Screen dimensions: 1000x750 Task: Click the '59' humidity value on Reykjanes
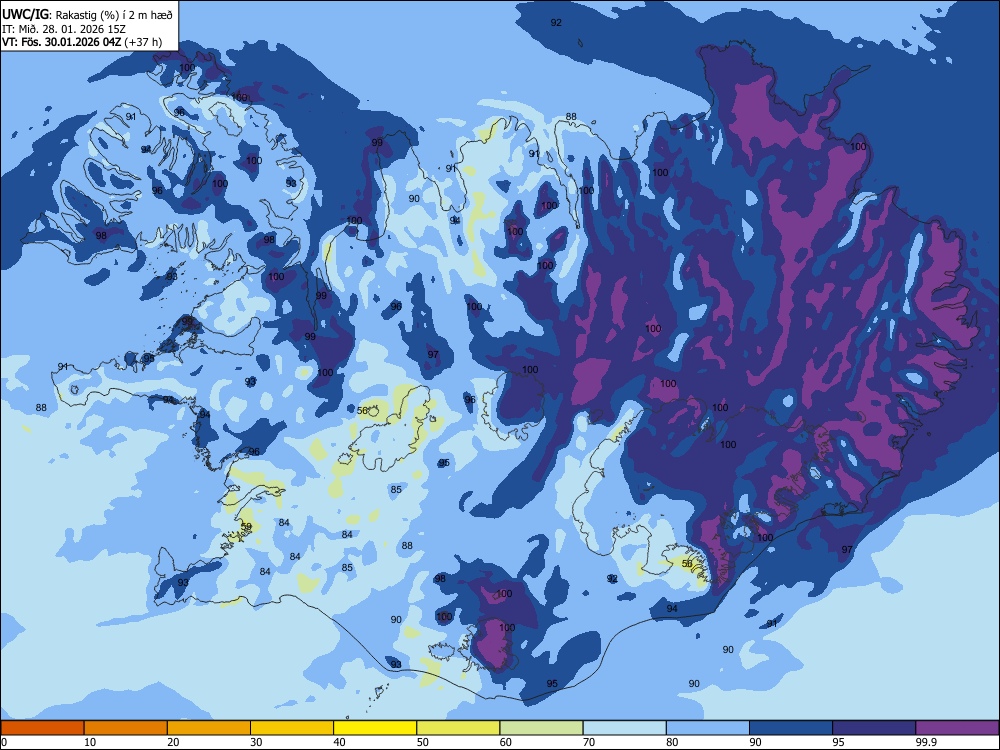[247, 527]
